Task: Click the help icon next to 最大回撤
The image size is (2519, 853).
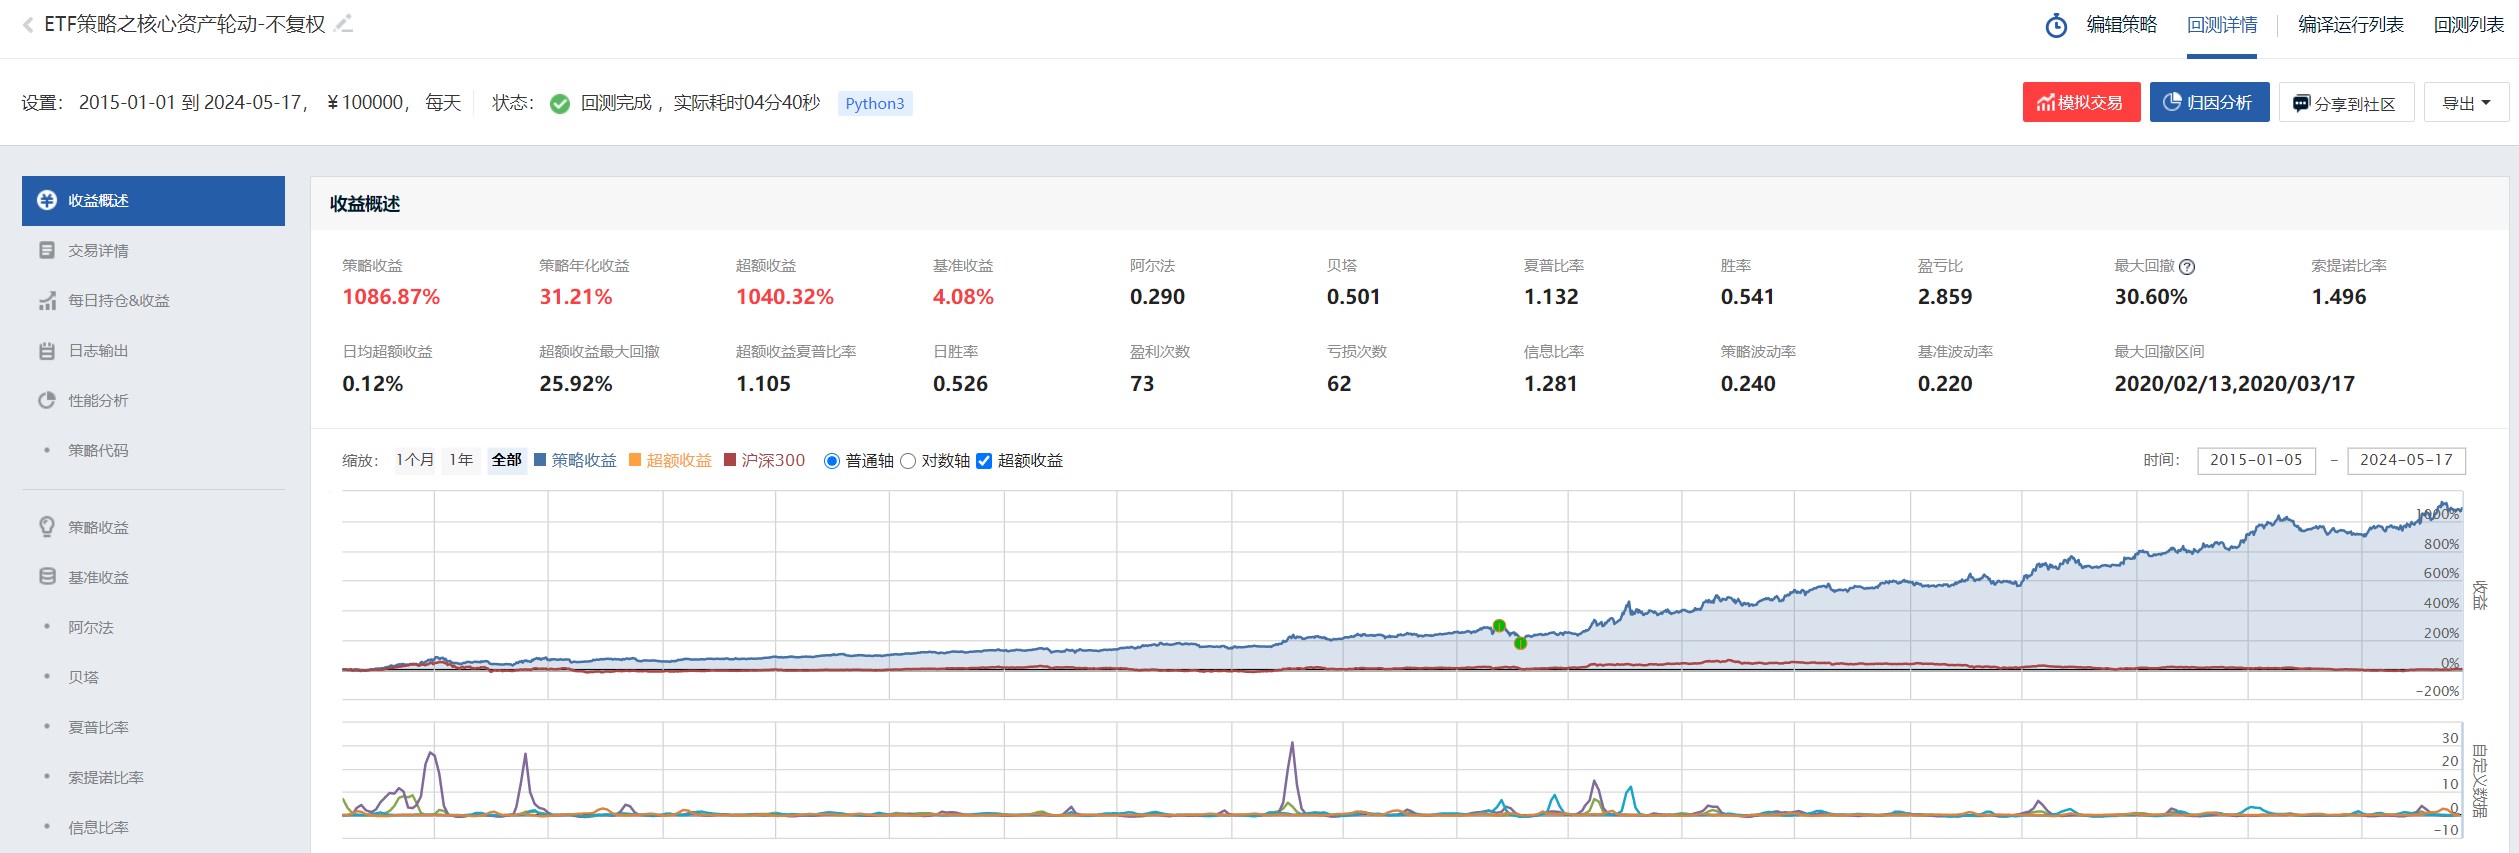Action: [x=2187, y=267]
